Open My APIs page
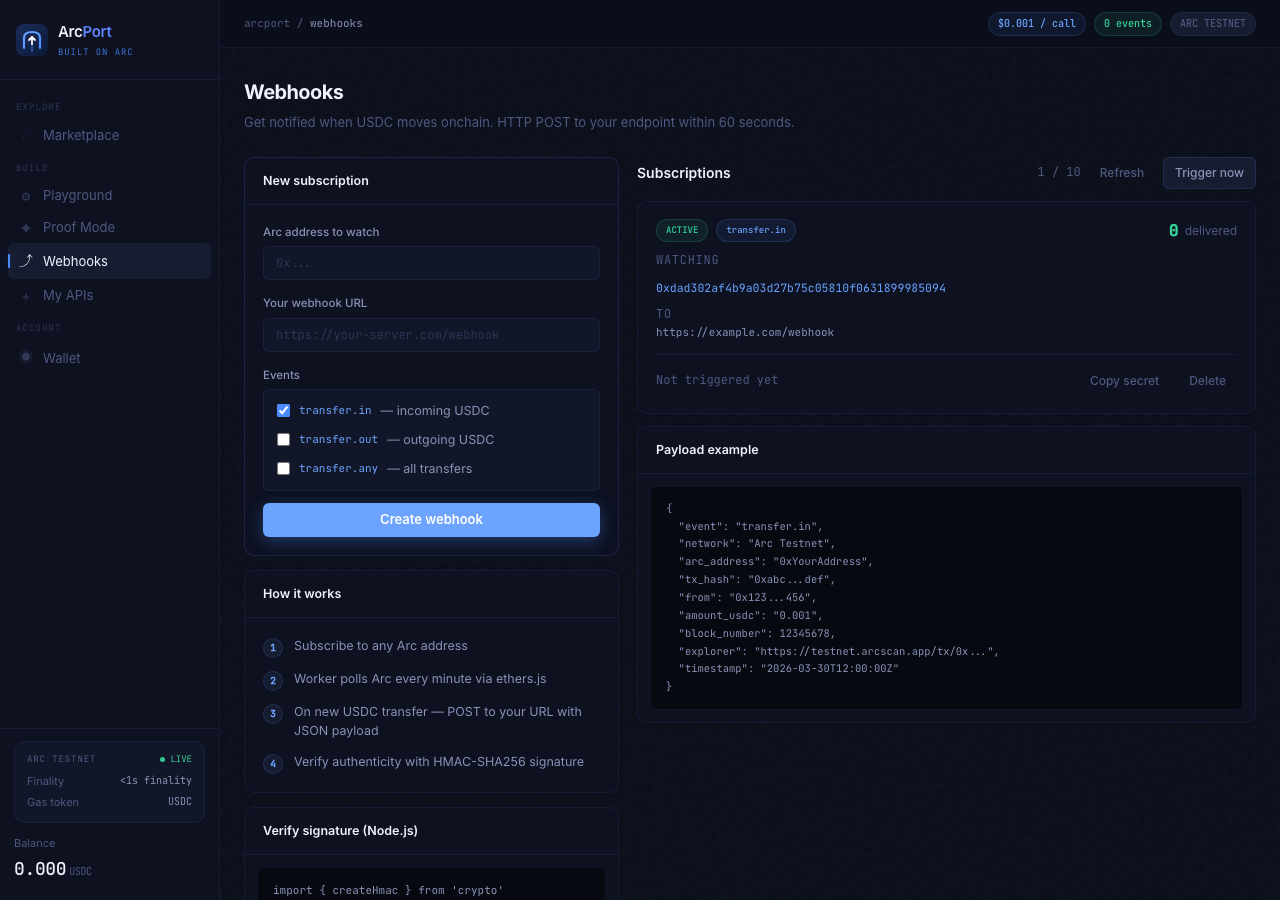 109,295
